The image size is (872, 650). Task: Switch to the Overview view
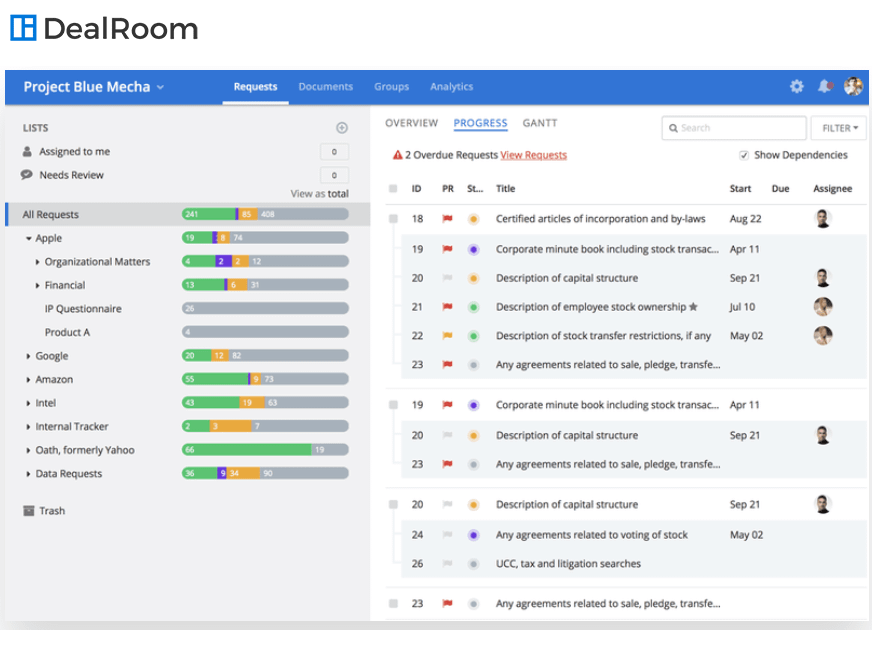(x=412, y=123)
